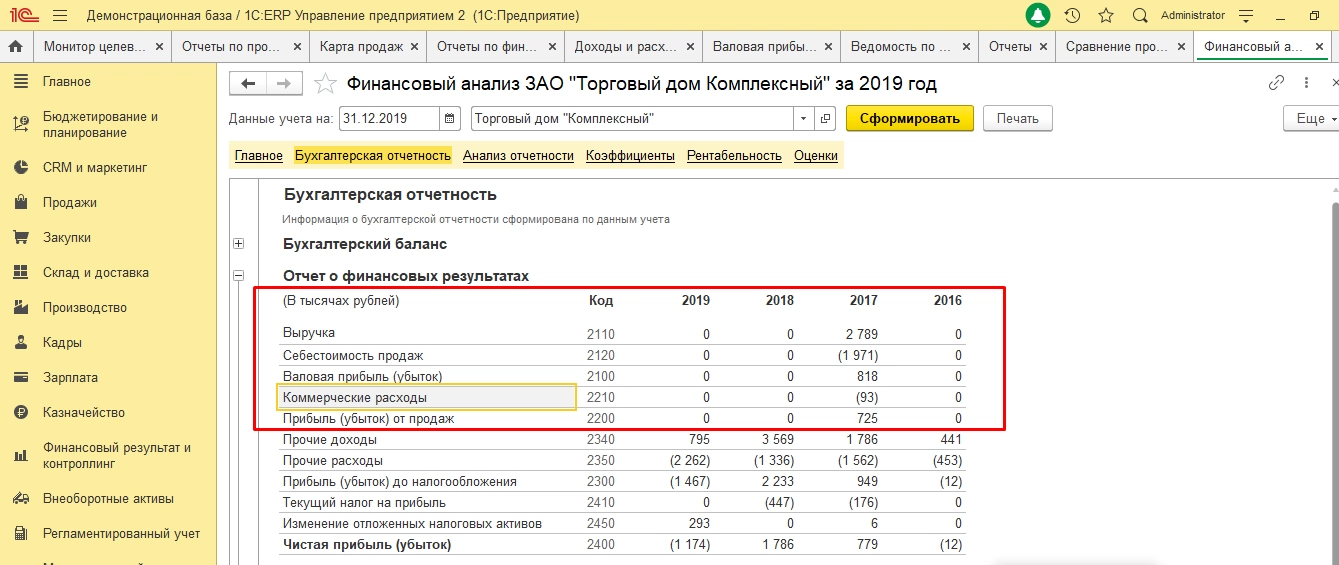Open the organization dropdown list

click(804, 118)
